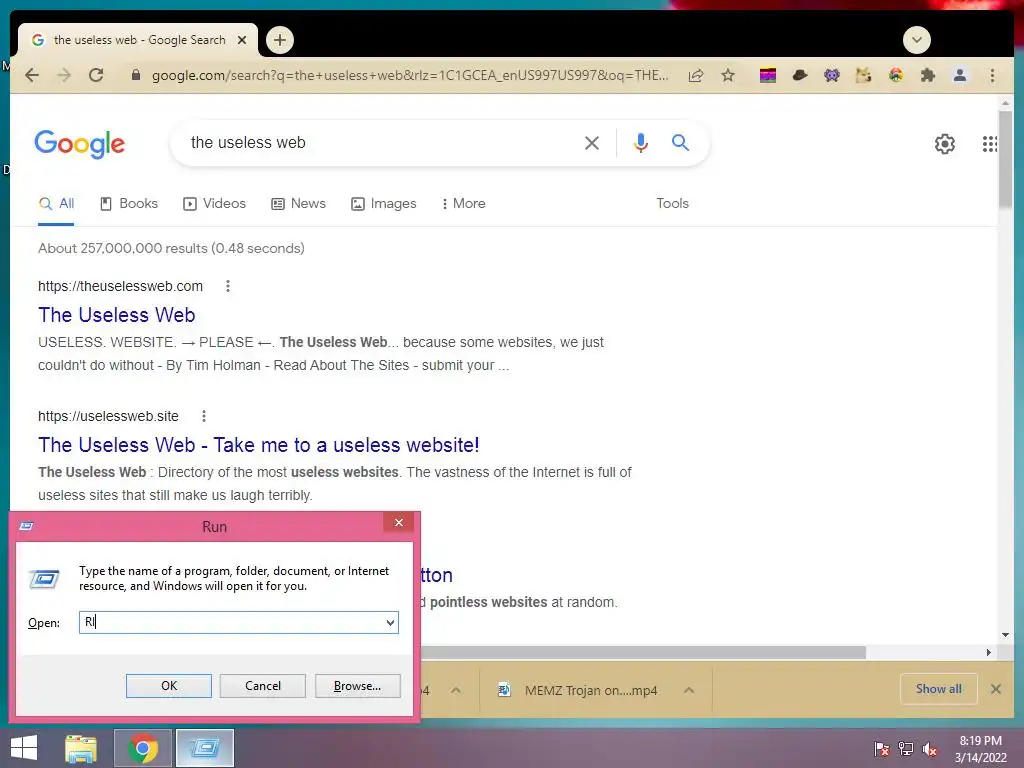
Task: Click the Google search input field
Action: [382, 143]
